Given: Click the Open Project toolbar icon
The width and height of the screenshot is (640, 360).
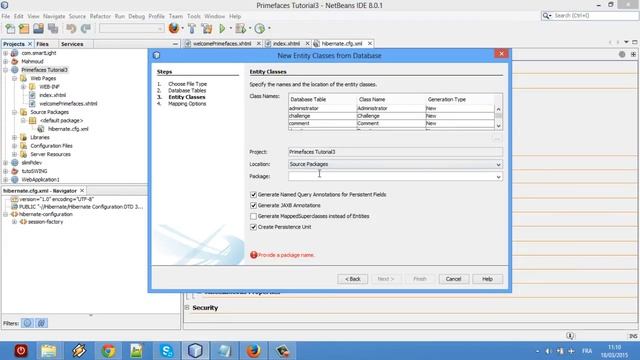Looking at the screenshot, I should (38, 29).
